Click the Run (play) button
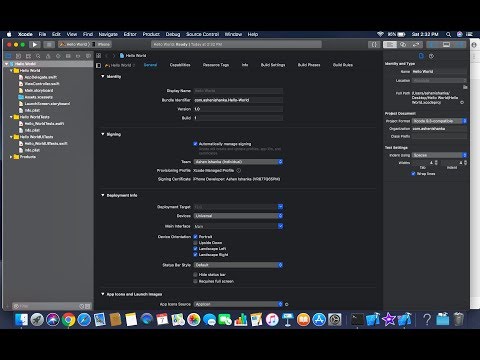 coord(35,44)
